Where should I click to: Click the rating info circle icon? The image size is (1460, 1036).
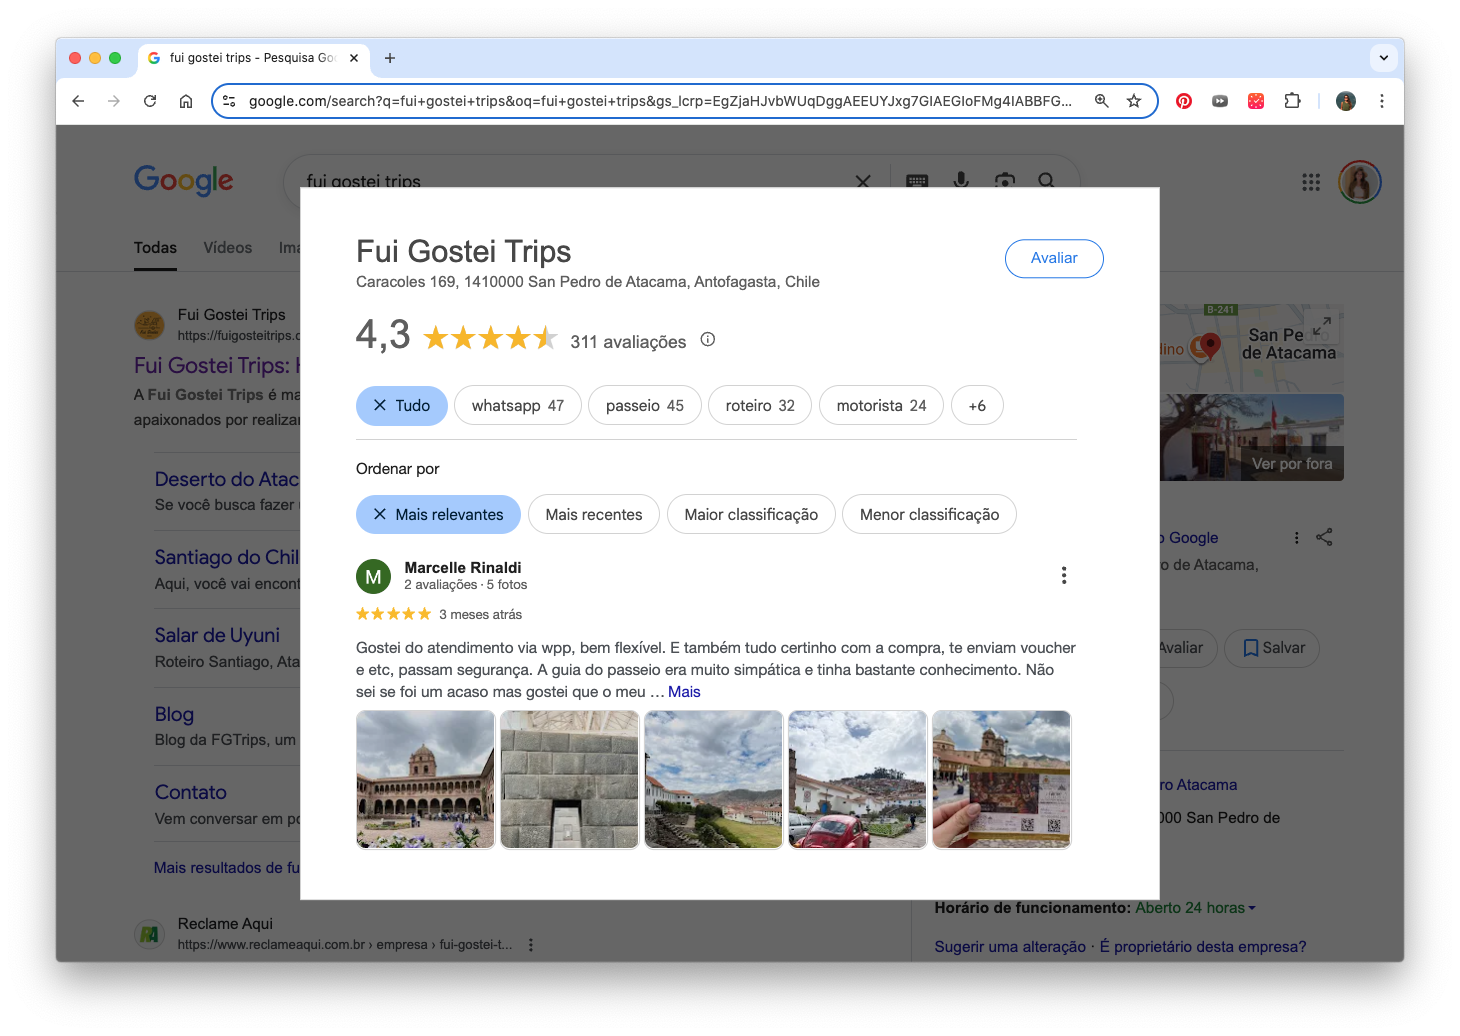708,340
